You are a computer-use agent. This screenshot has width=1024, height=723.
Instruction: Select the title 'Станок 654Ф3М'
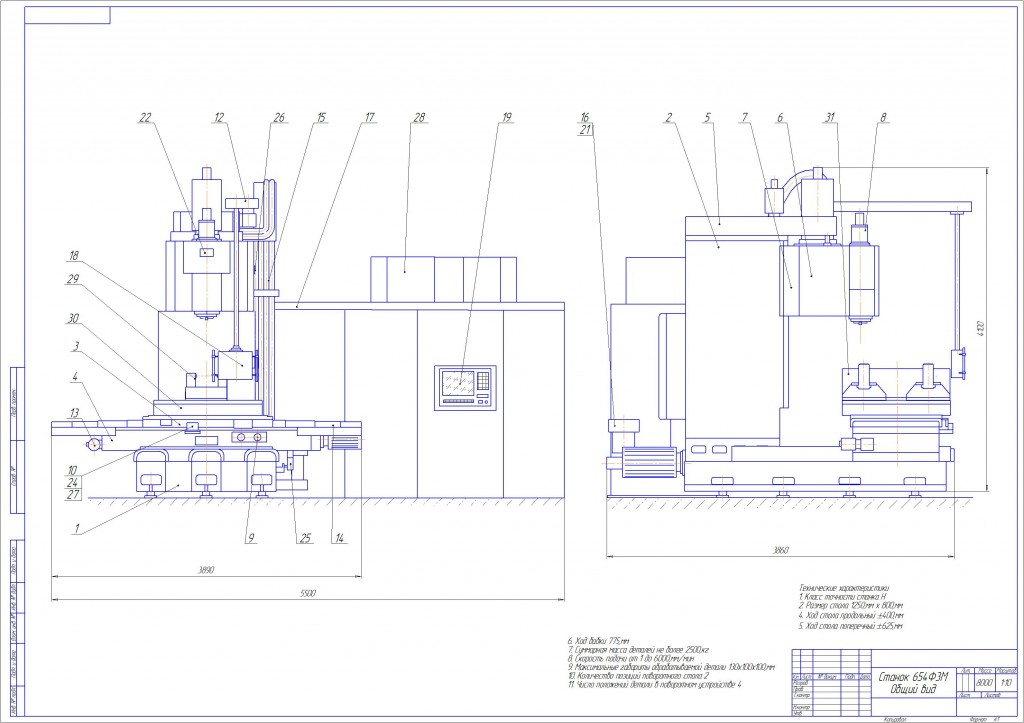point(913,677)
